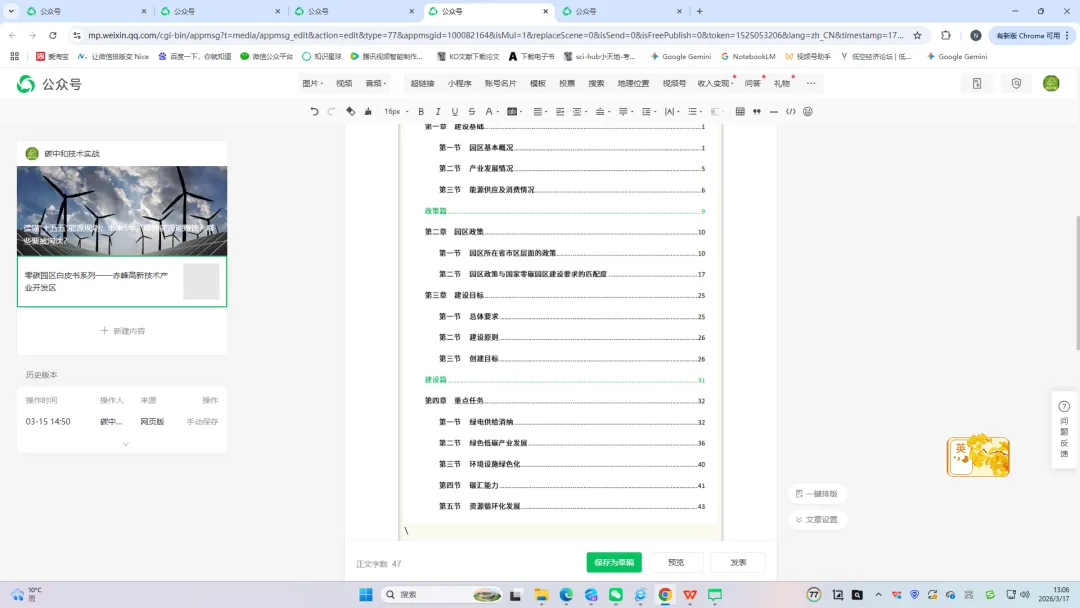Viewport: 1080px width, 608px height.
Task: Open the text alignment dropdown
Action: tap(540, 112)
